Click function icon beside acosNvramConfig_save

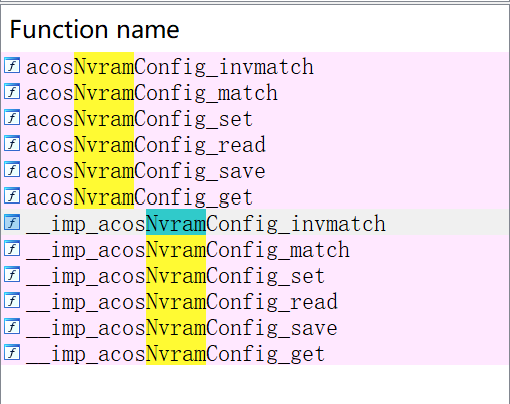(x=12, y=170)
